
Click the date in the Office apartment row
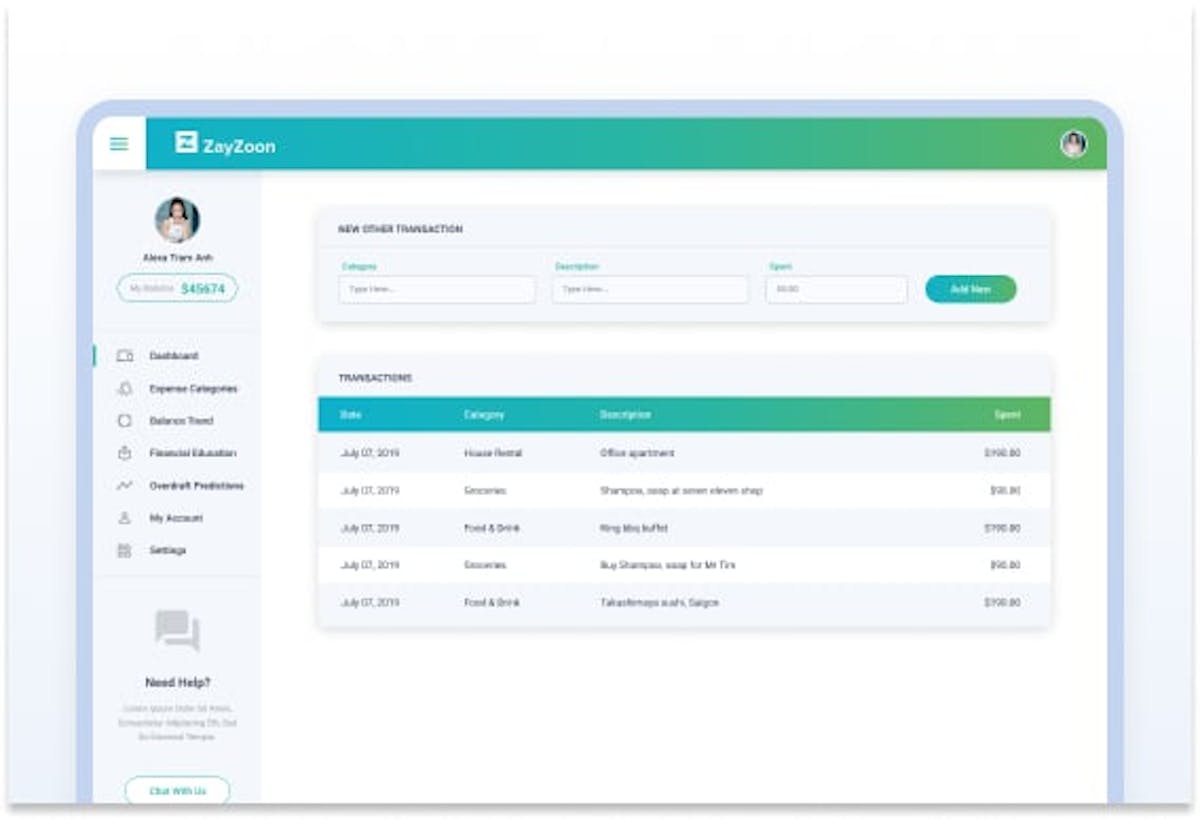(370, 453)
